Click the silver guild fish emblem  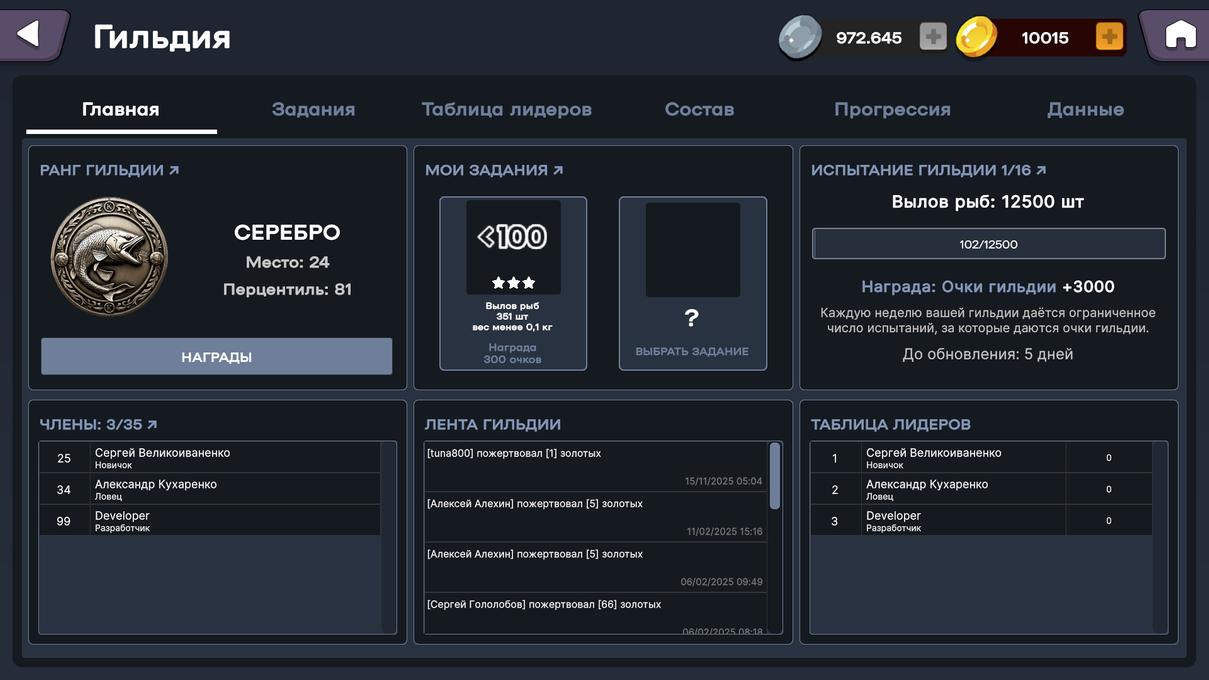(x=109, y=257)
